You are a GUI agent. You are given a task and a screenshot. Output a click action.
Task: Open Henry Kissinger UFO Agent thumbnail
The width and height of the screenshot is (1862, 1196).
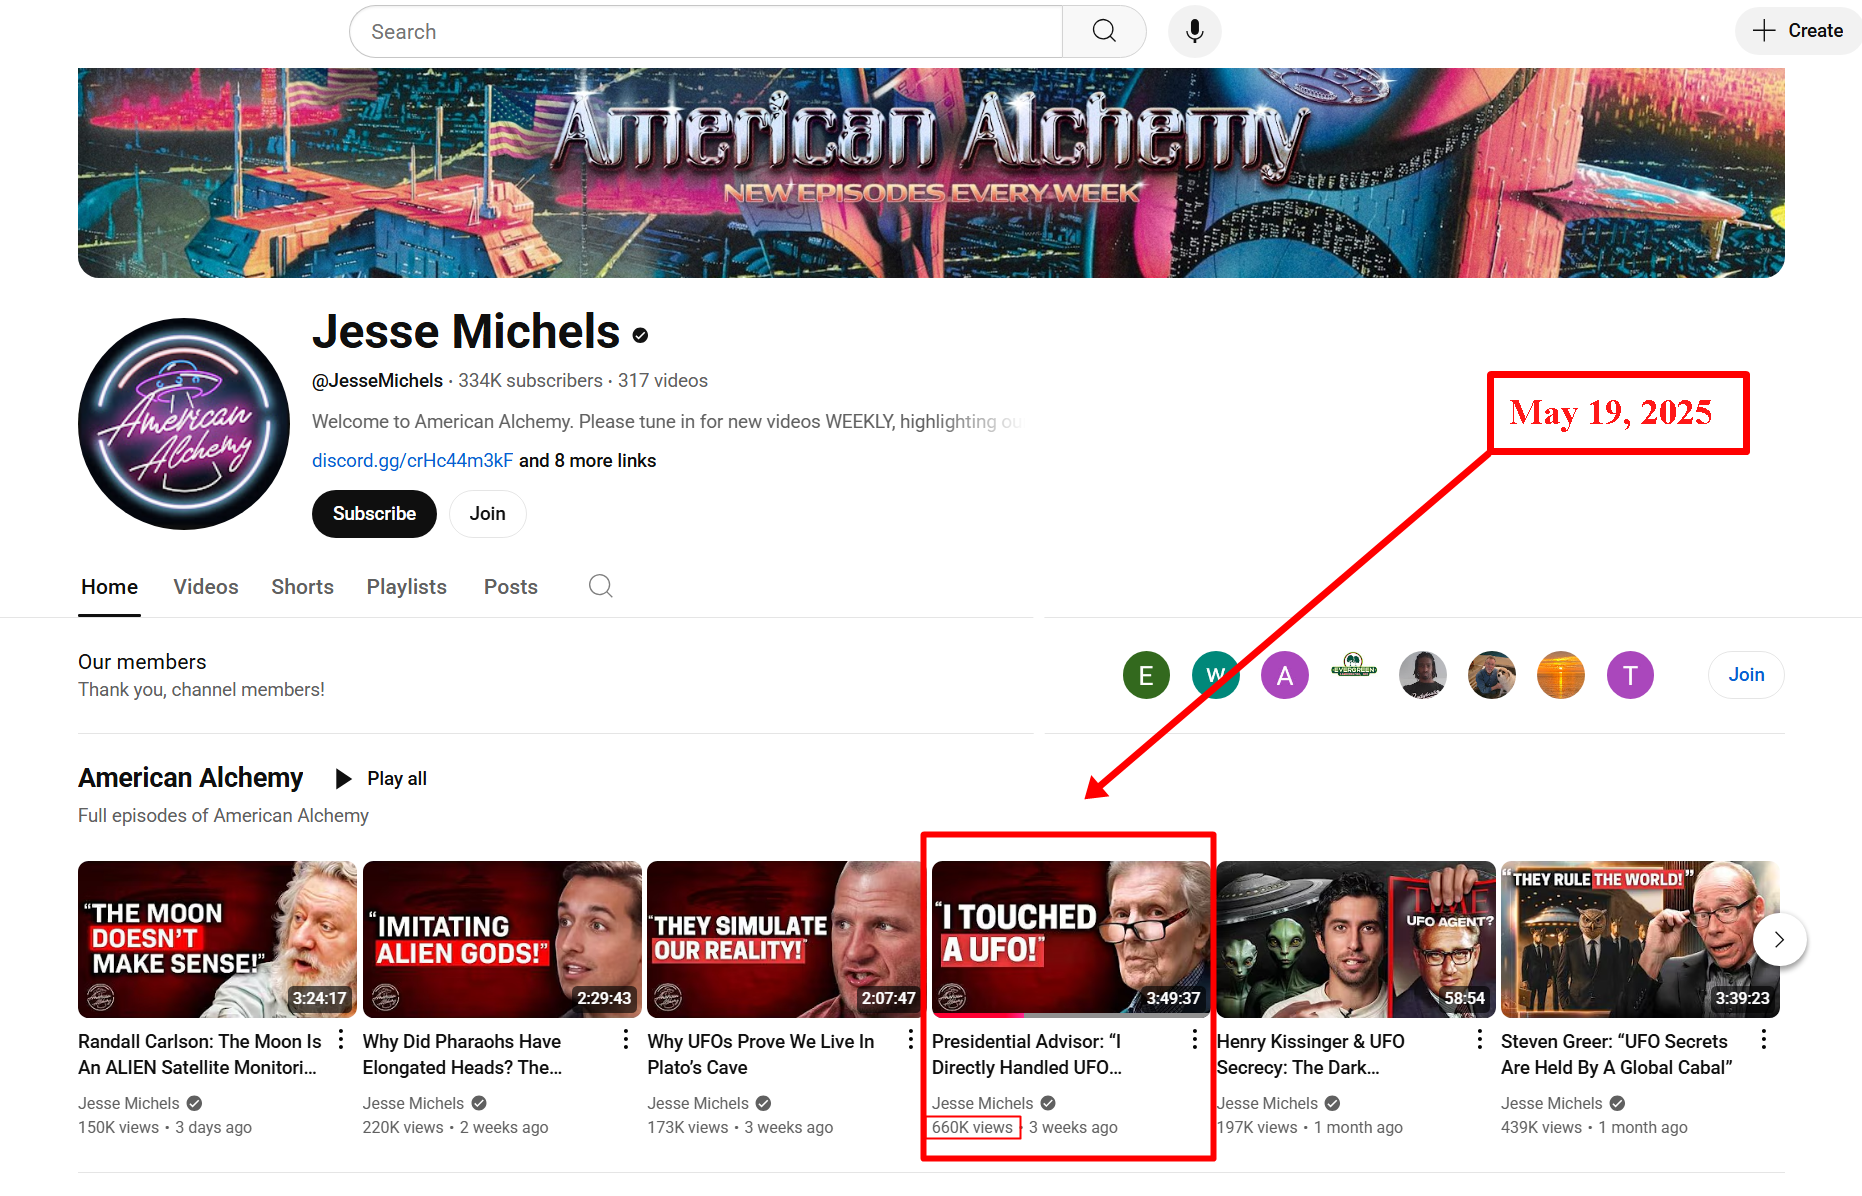click(1356, 939)
